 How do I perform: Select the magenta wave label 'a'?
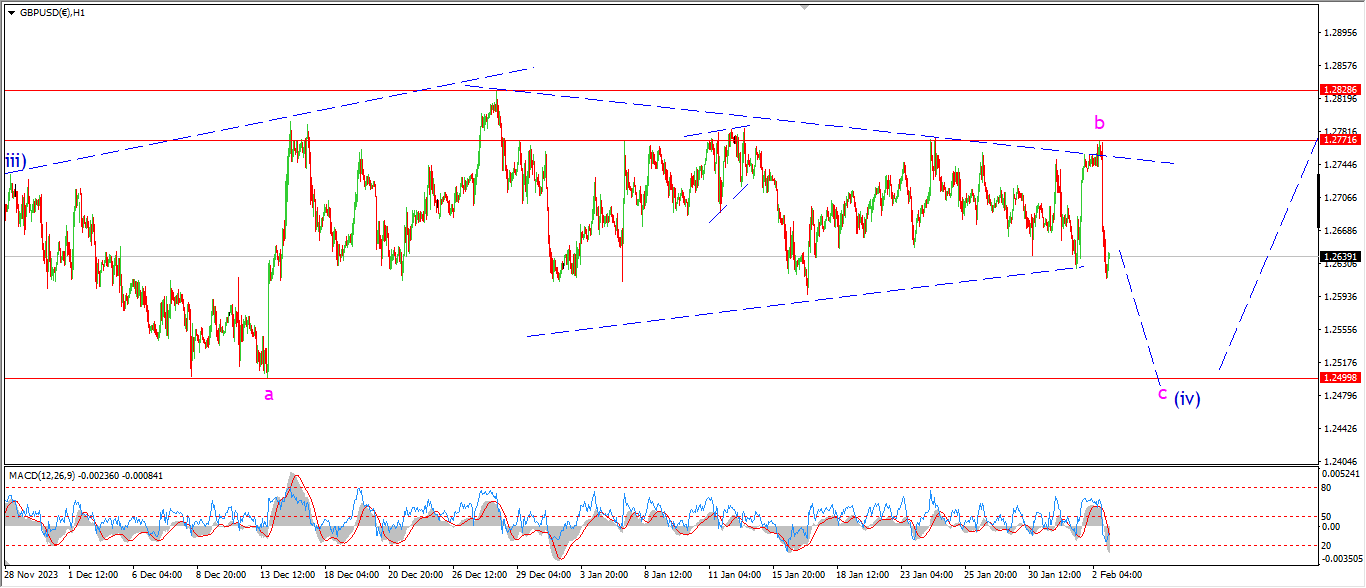click(268, 394)
